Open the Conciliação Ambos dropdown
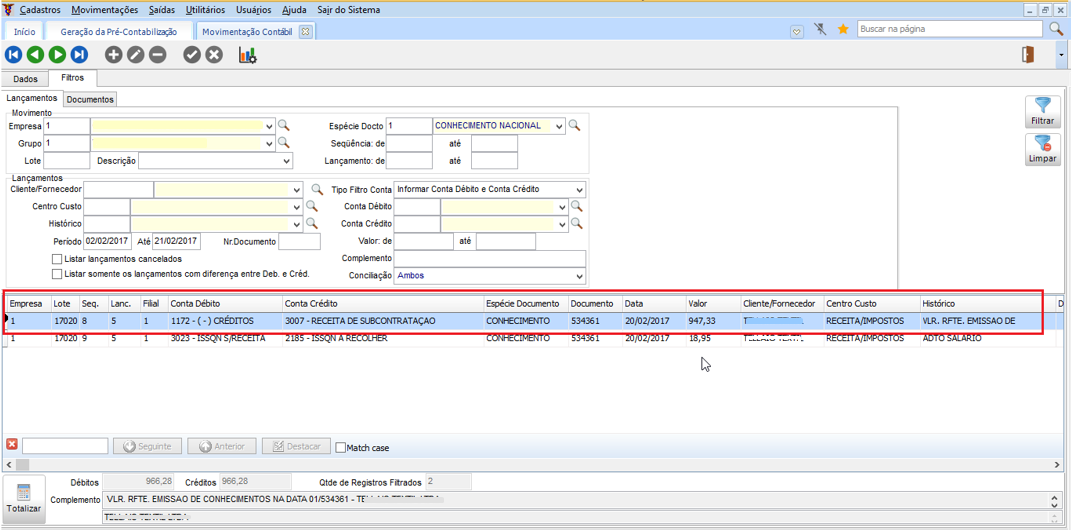 click(579, 276)
